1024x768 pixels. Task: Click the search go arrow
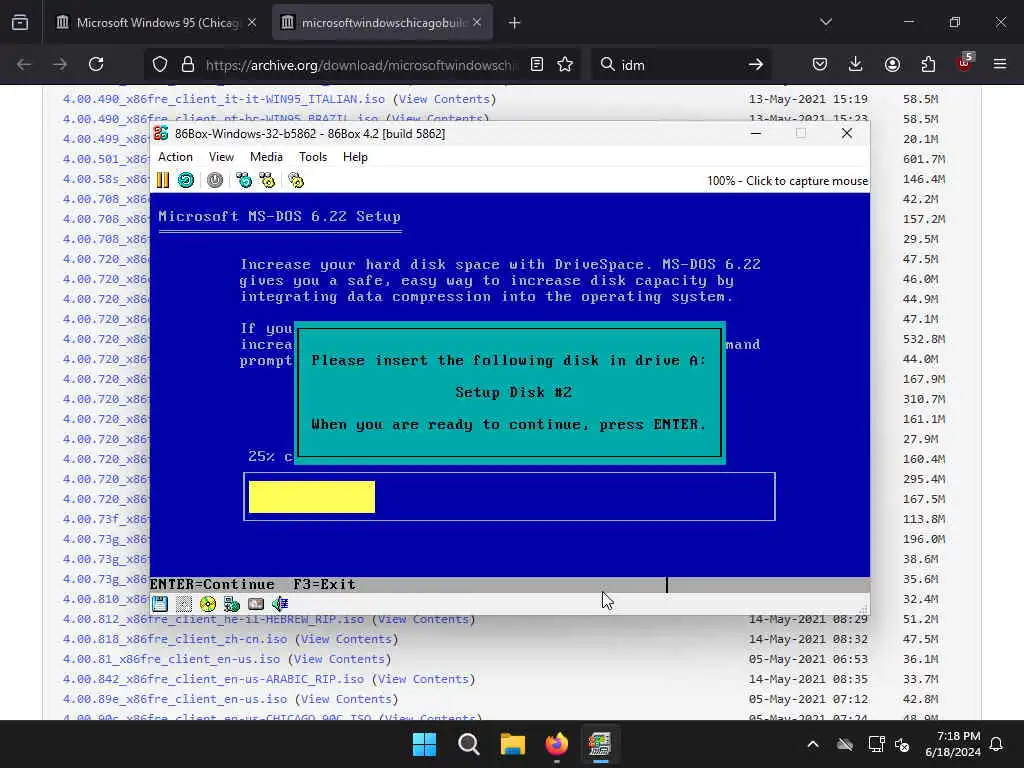coord(756,64)
